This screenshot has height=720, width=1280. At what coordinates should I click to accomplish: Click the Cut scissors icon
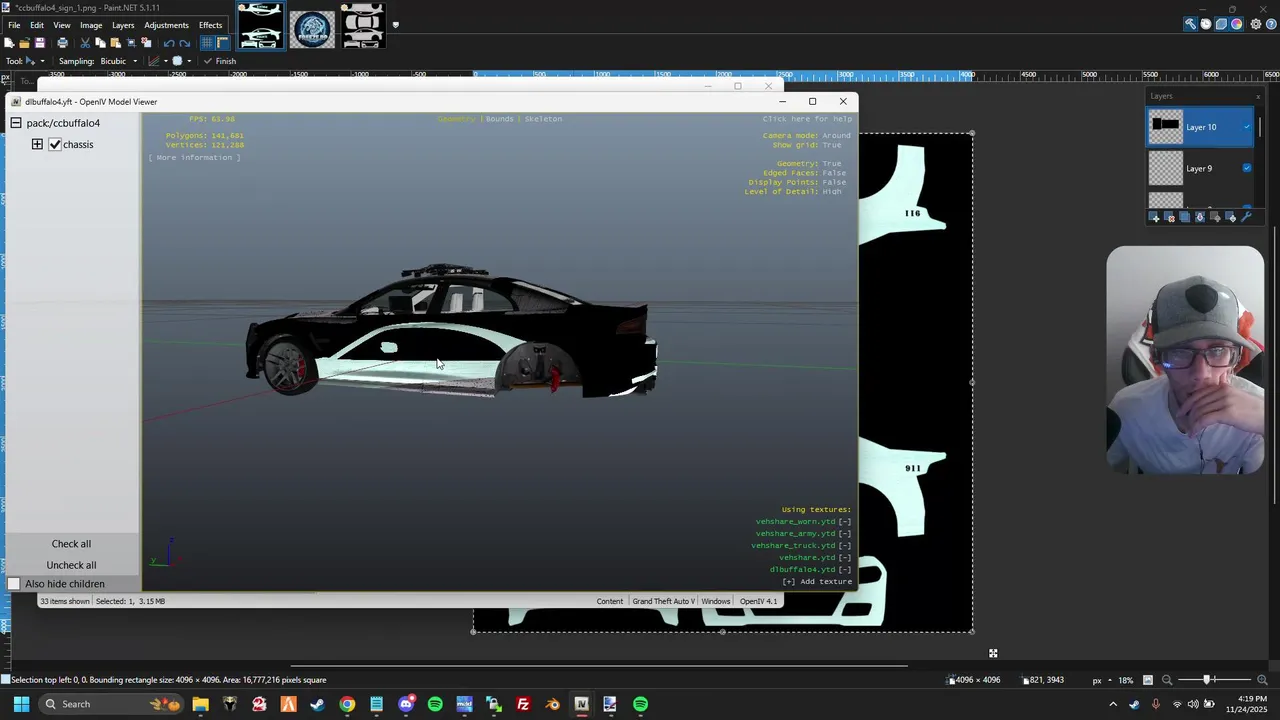tap(85, 43)
